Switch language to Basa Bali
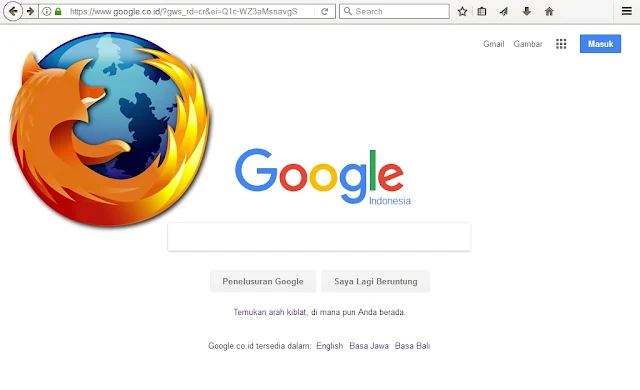 coord(412,346)
